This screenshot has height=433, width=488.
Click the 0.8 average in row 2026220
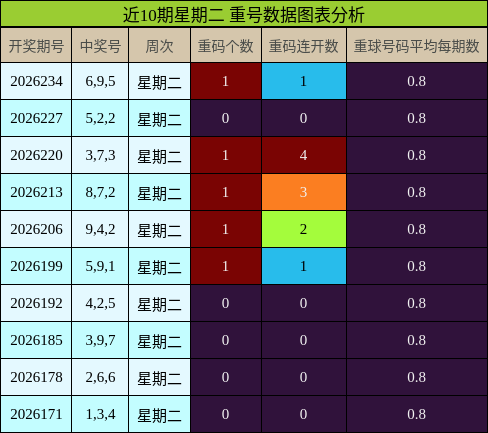pyautogui.click(x=417, y=155)
